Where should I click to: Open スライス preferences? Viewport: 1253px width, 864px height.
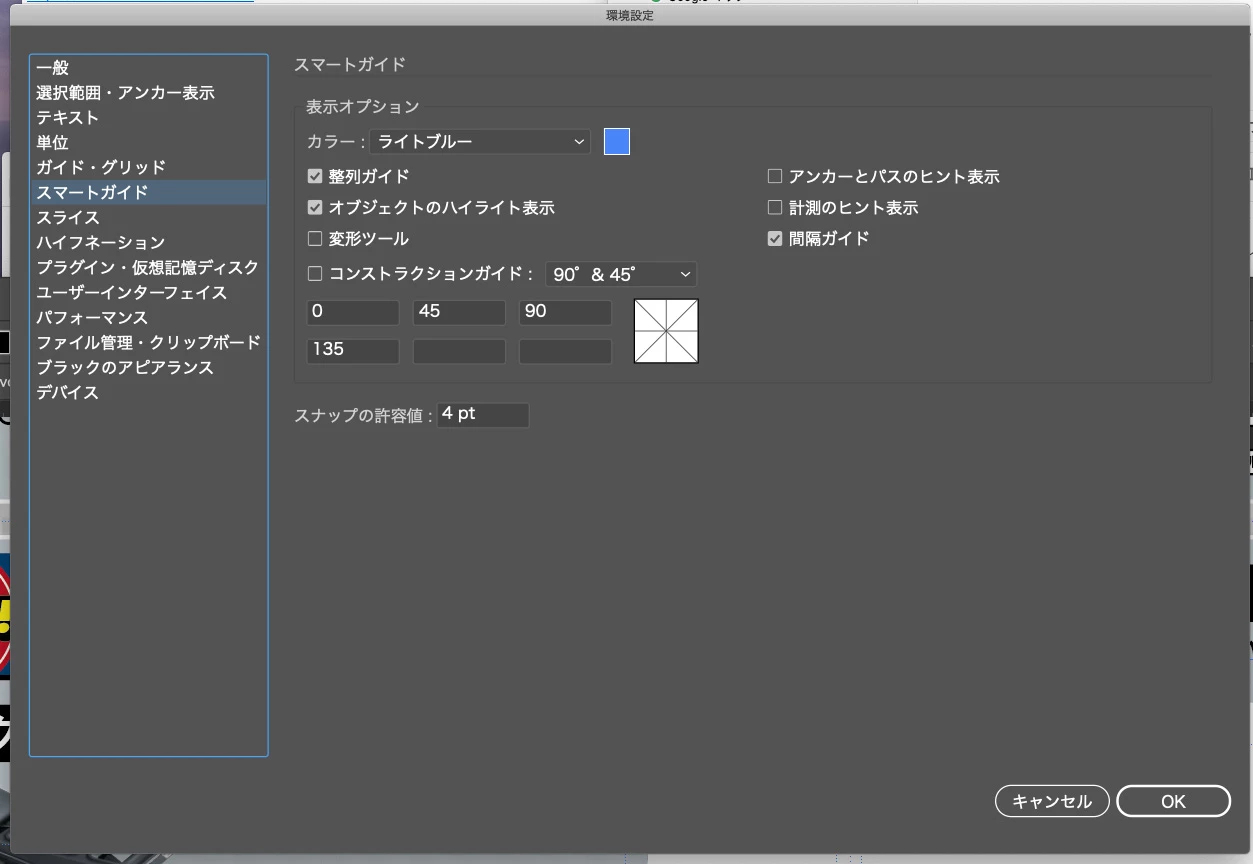click(x=148, y=218)
